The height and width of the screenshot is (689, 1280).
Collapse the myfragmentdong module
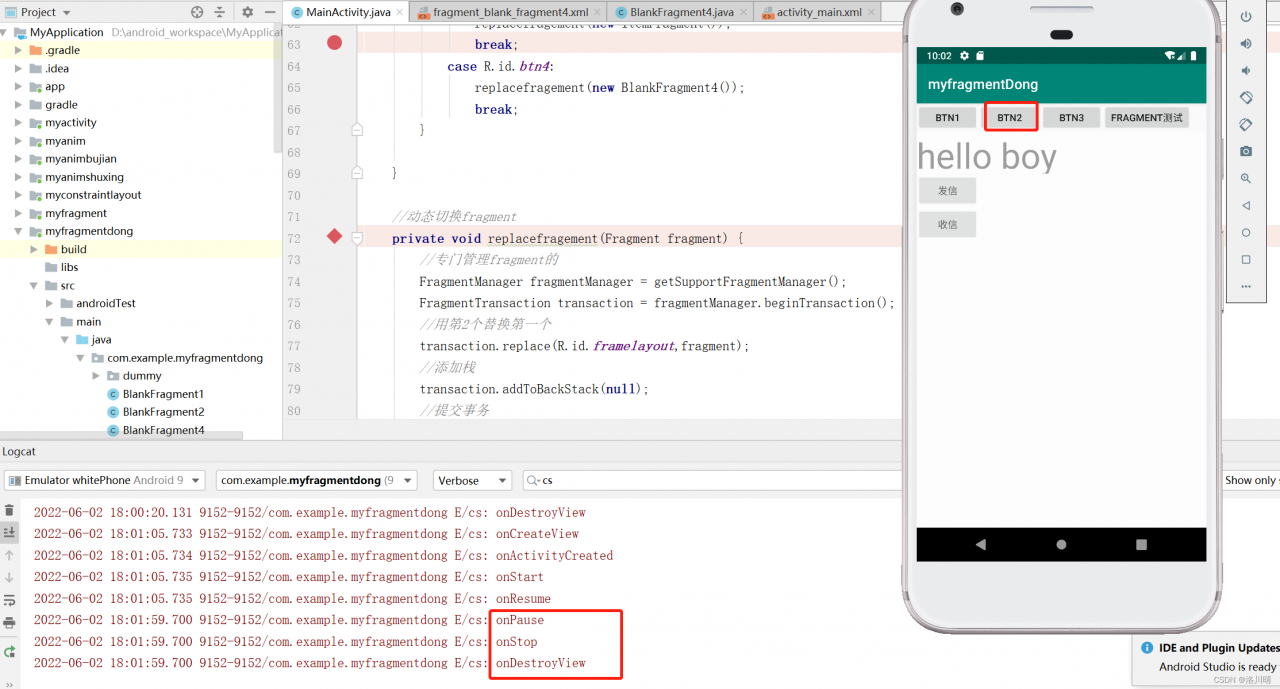pyautogui.click(x=19, y=231)
